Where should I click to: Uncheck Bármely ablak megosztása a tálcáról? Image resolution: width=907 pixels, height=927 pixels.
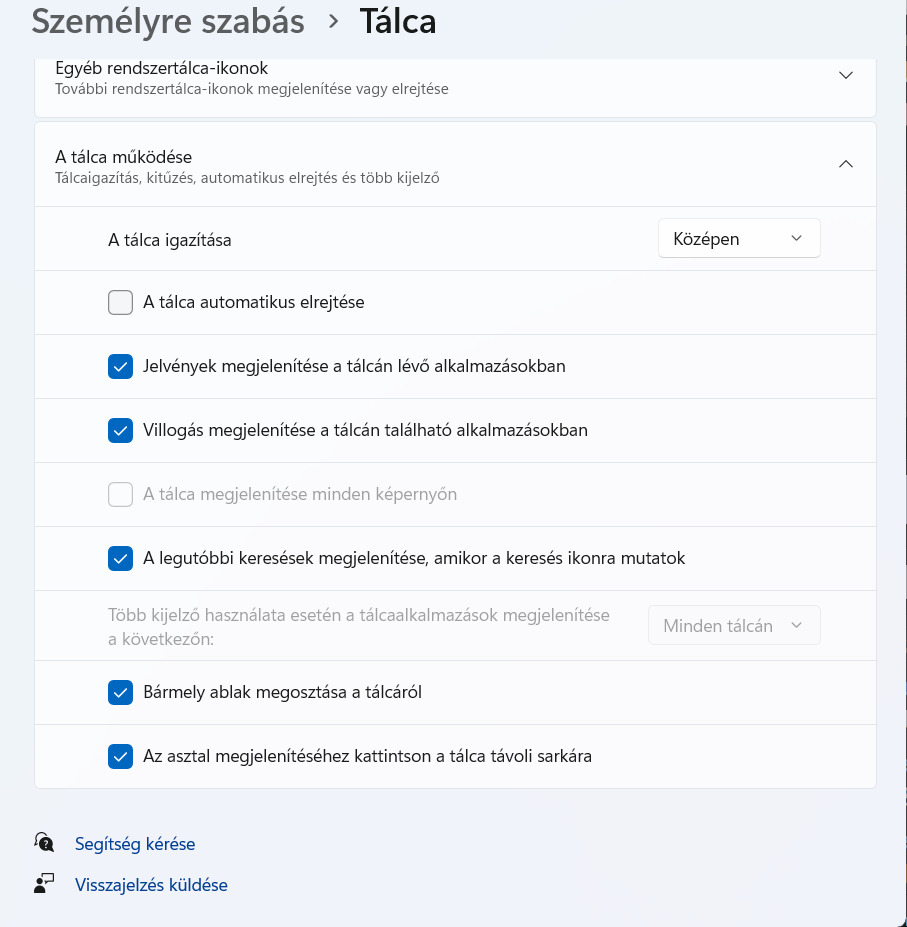(120, 692)
